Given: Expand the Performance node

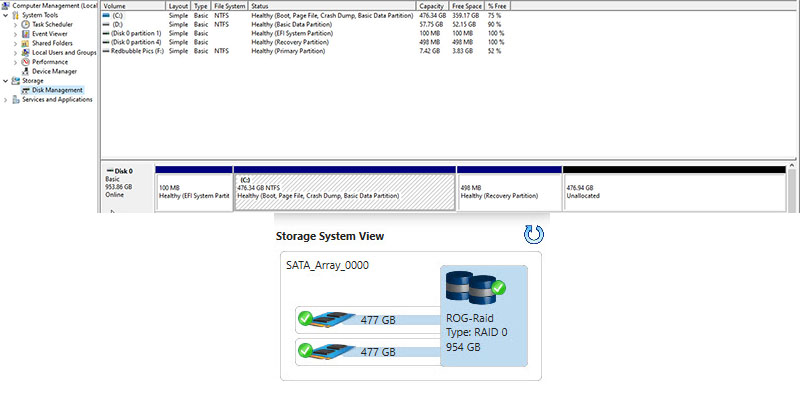Looking at the screenshot, I should [15, 62].
